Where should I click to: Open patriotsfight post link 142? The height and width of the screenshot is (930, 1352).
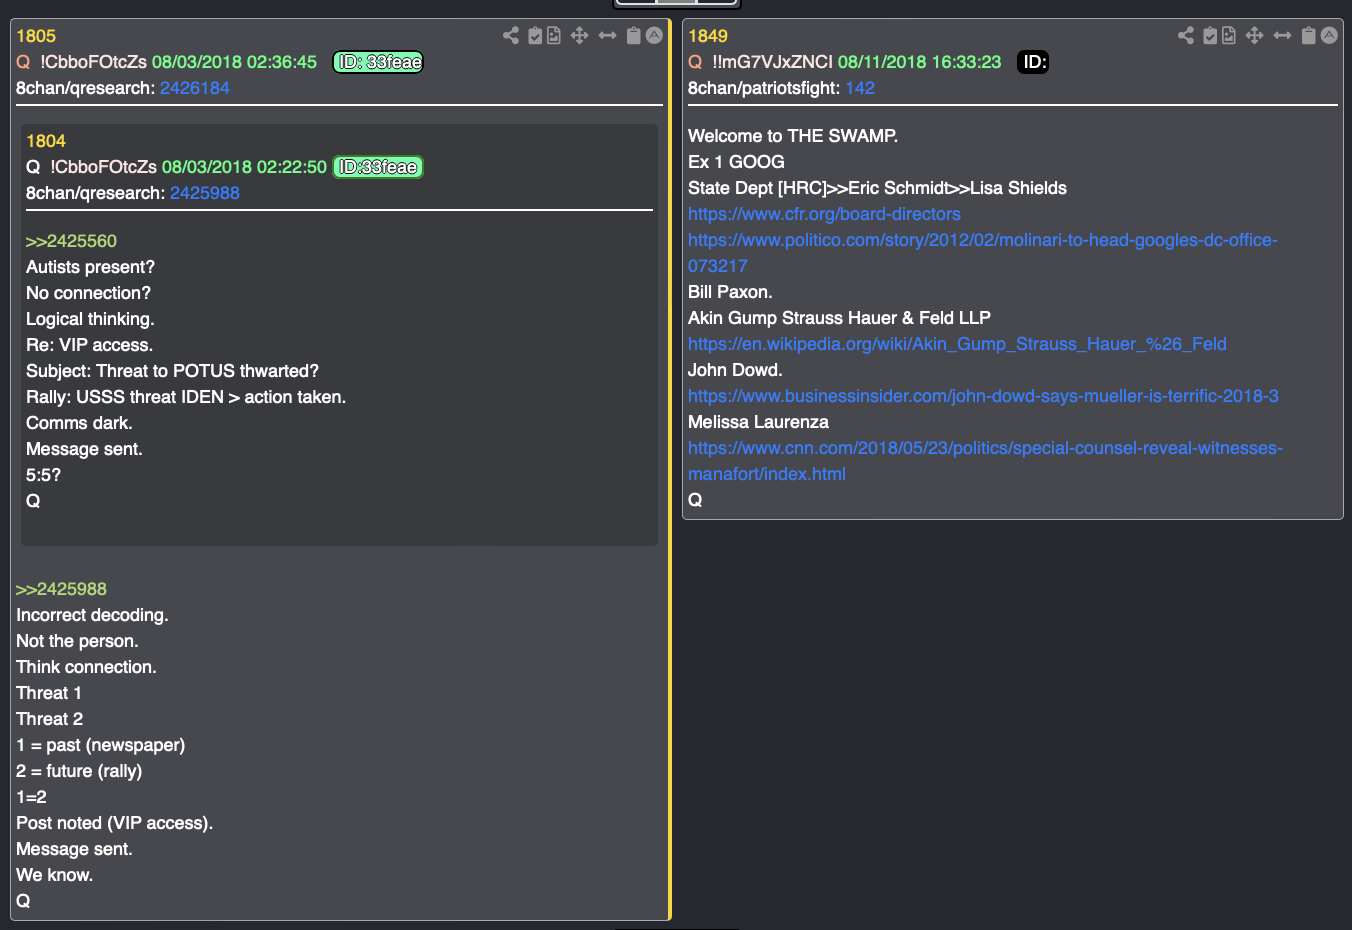tap(860, 88)
